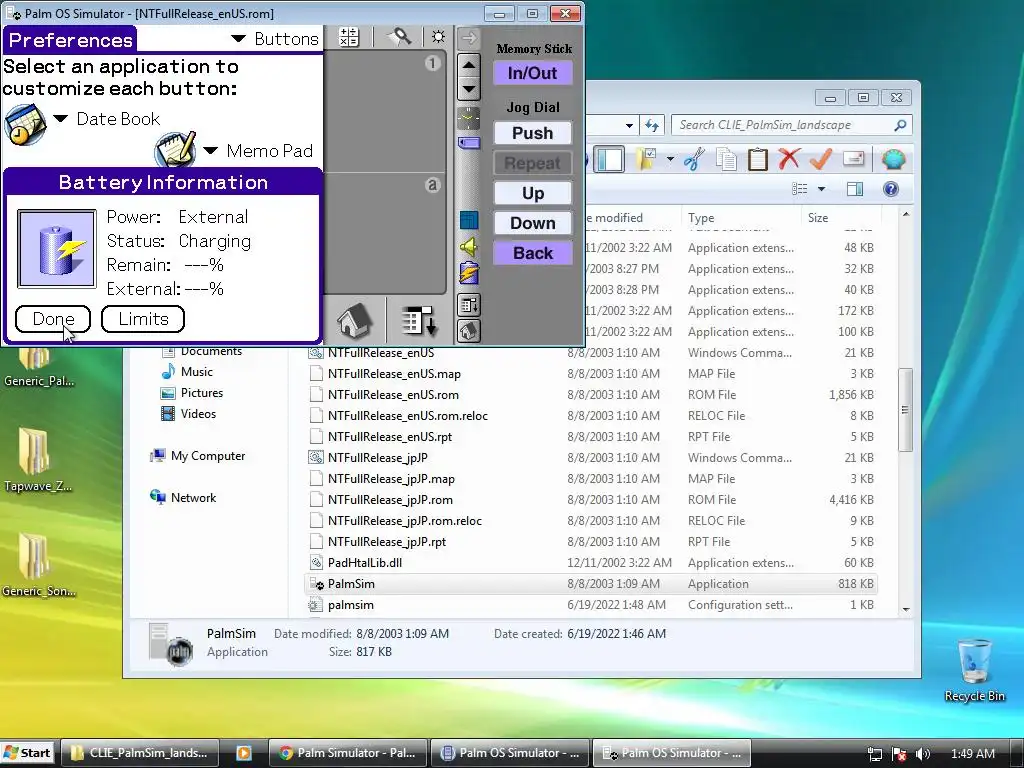The height and width of the screenshot is (768, 1024).
Task: Select the NTFullRelease_enUS.rom file
Action: click(x=591, y=394)
